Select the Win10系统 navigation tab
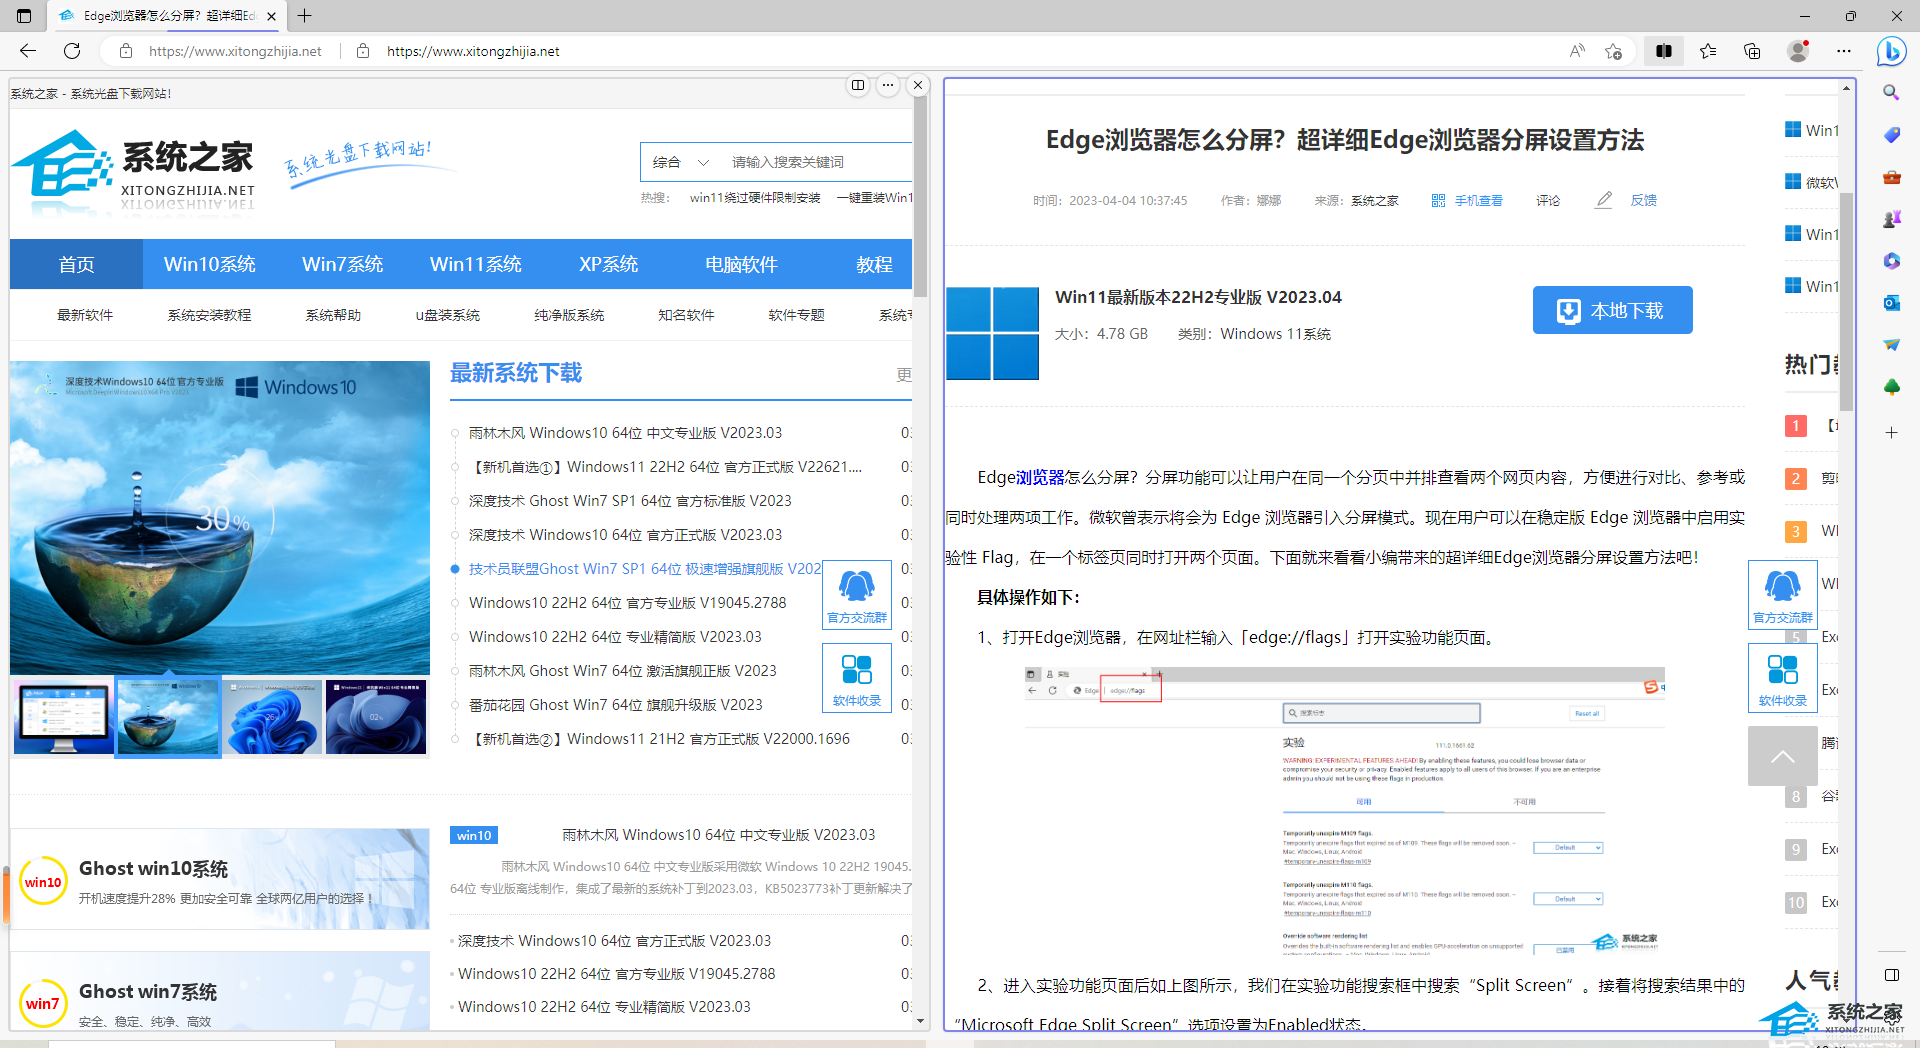Viewport: 1920px width, 1048px height. click(210, 264)
